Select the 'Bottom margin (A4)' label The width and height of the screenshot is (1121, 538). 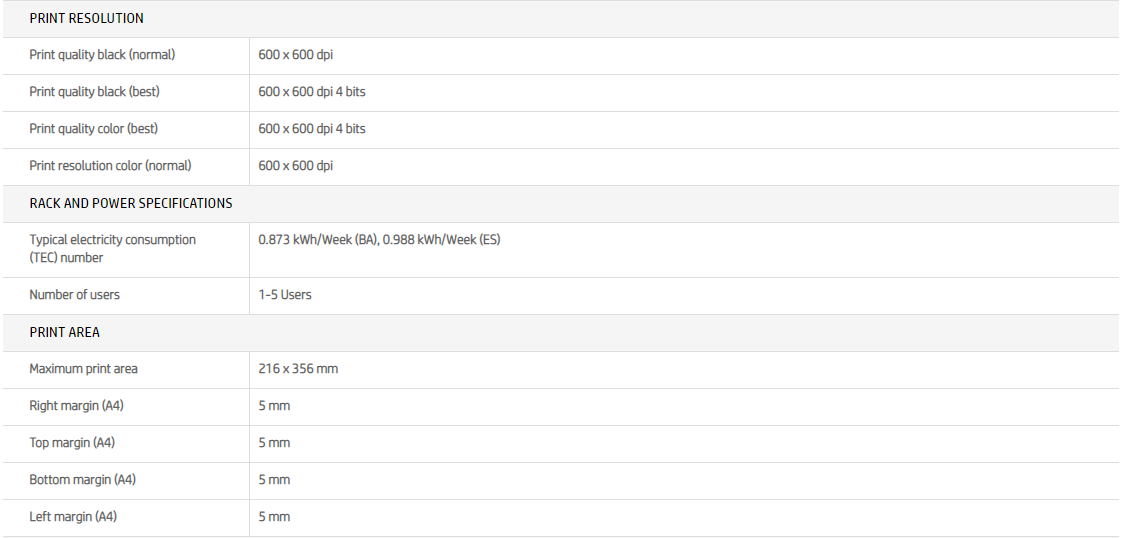point(82,480)
